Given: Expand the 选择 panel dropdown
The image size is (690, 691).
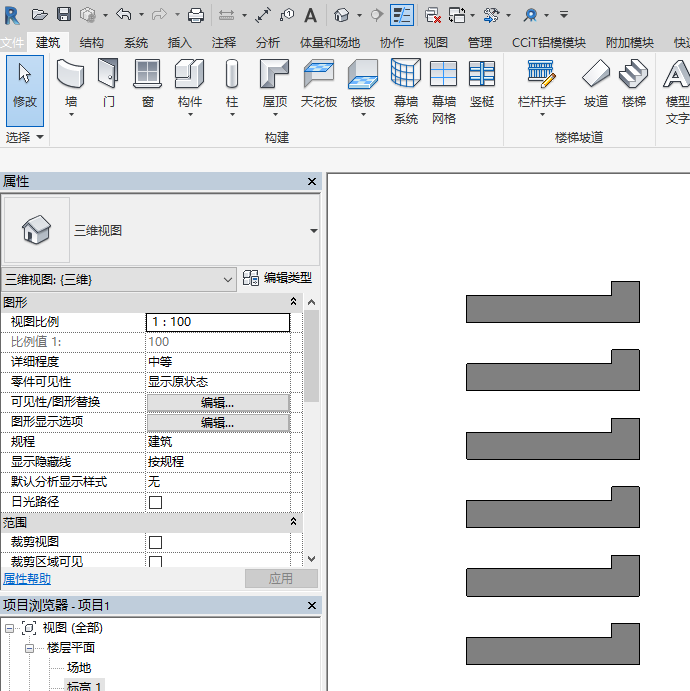Looking at the screenshot, I should [25, 137].
